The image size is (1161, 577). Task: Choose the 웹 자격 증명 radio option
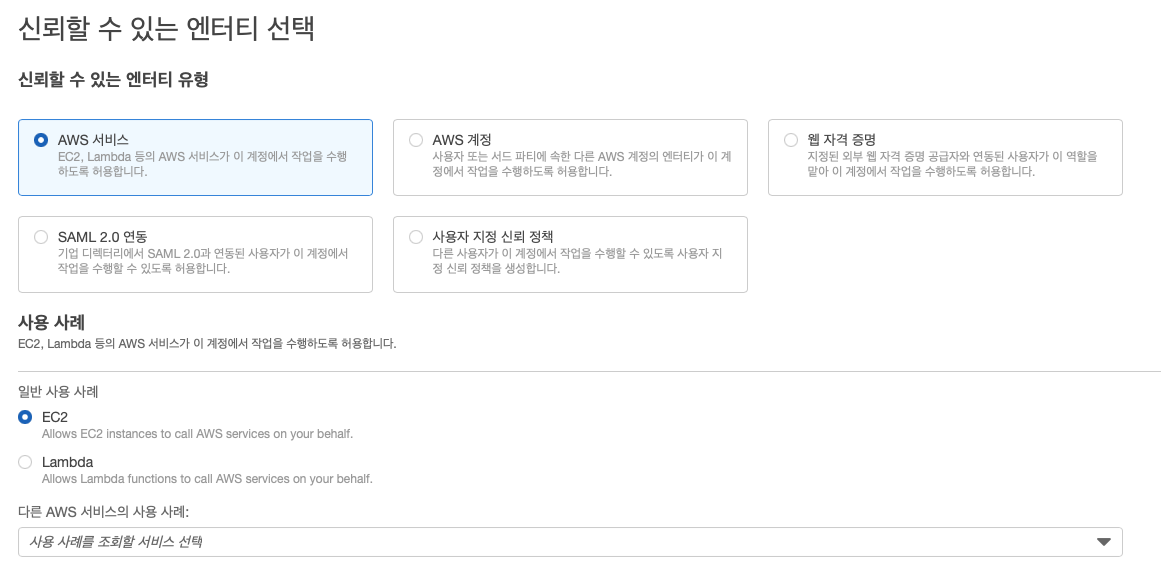[791, 140]
